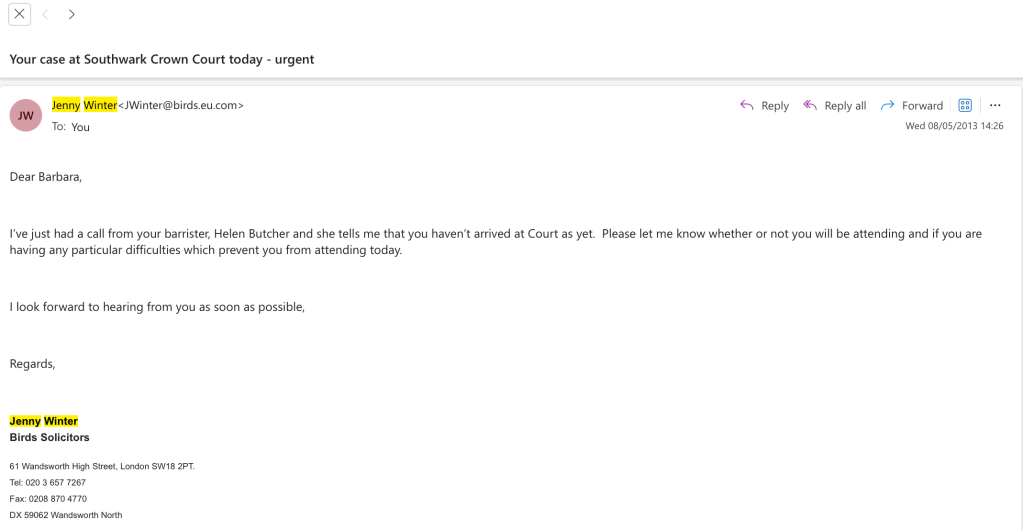Click the purple Reply arrow icon
The width and height of the screenshot is (1023, 530).
(x=746, y=105)
